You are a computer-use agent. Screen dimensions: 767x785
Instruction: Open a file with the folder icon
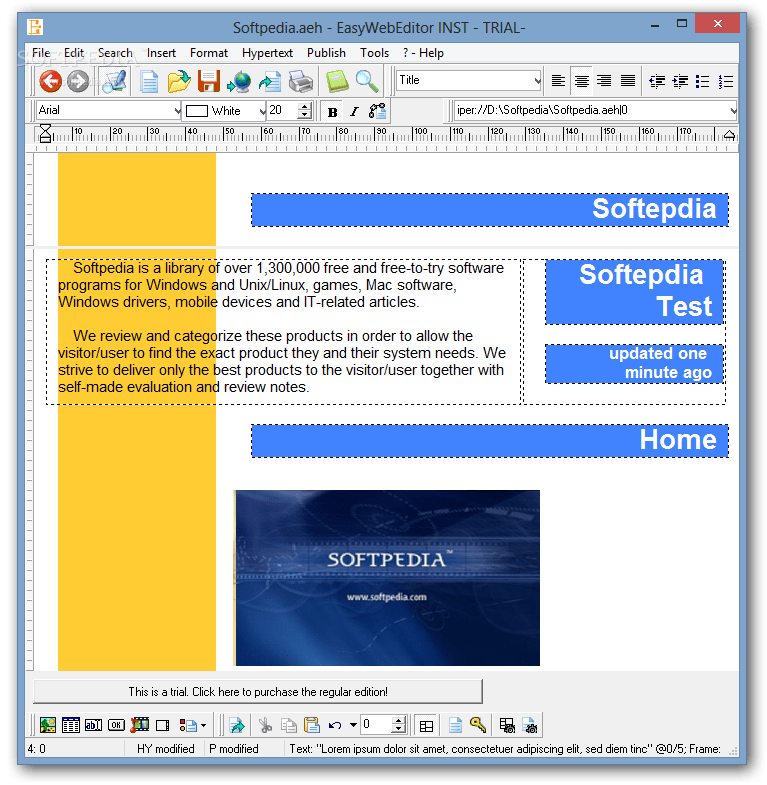(178, 81)
